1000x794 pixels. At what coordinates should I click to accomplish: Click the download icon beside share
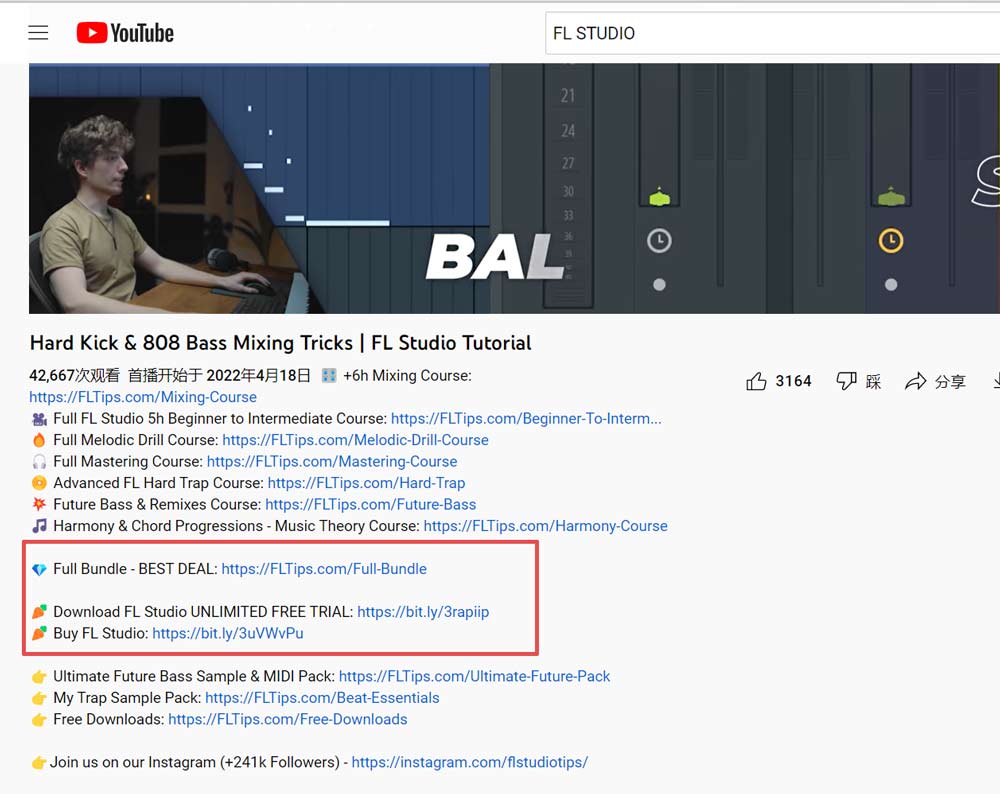tap(995, 381)
